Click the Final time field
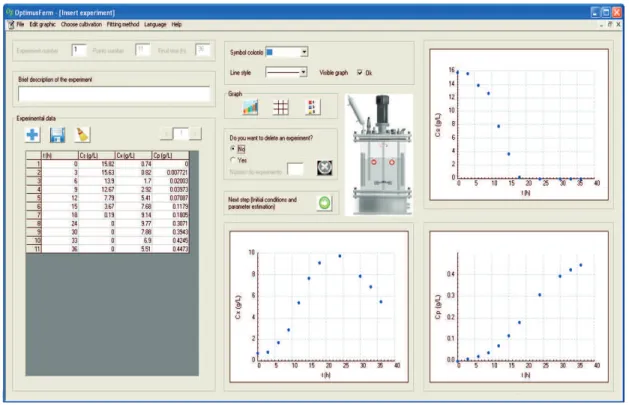This screenshot has height=405, width=629. click(x=203, y=50)
